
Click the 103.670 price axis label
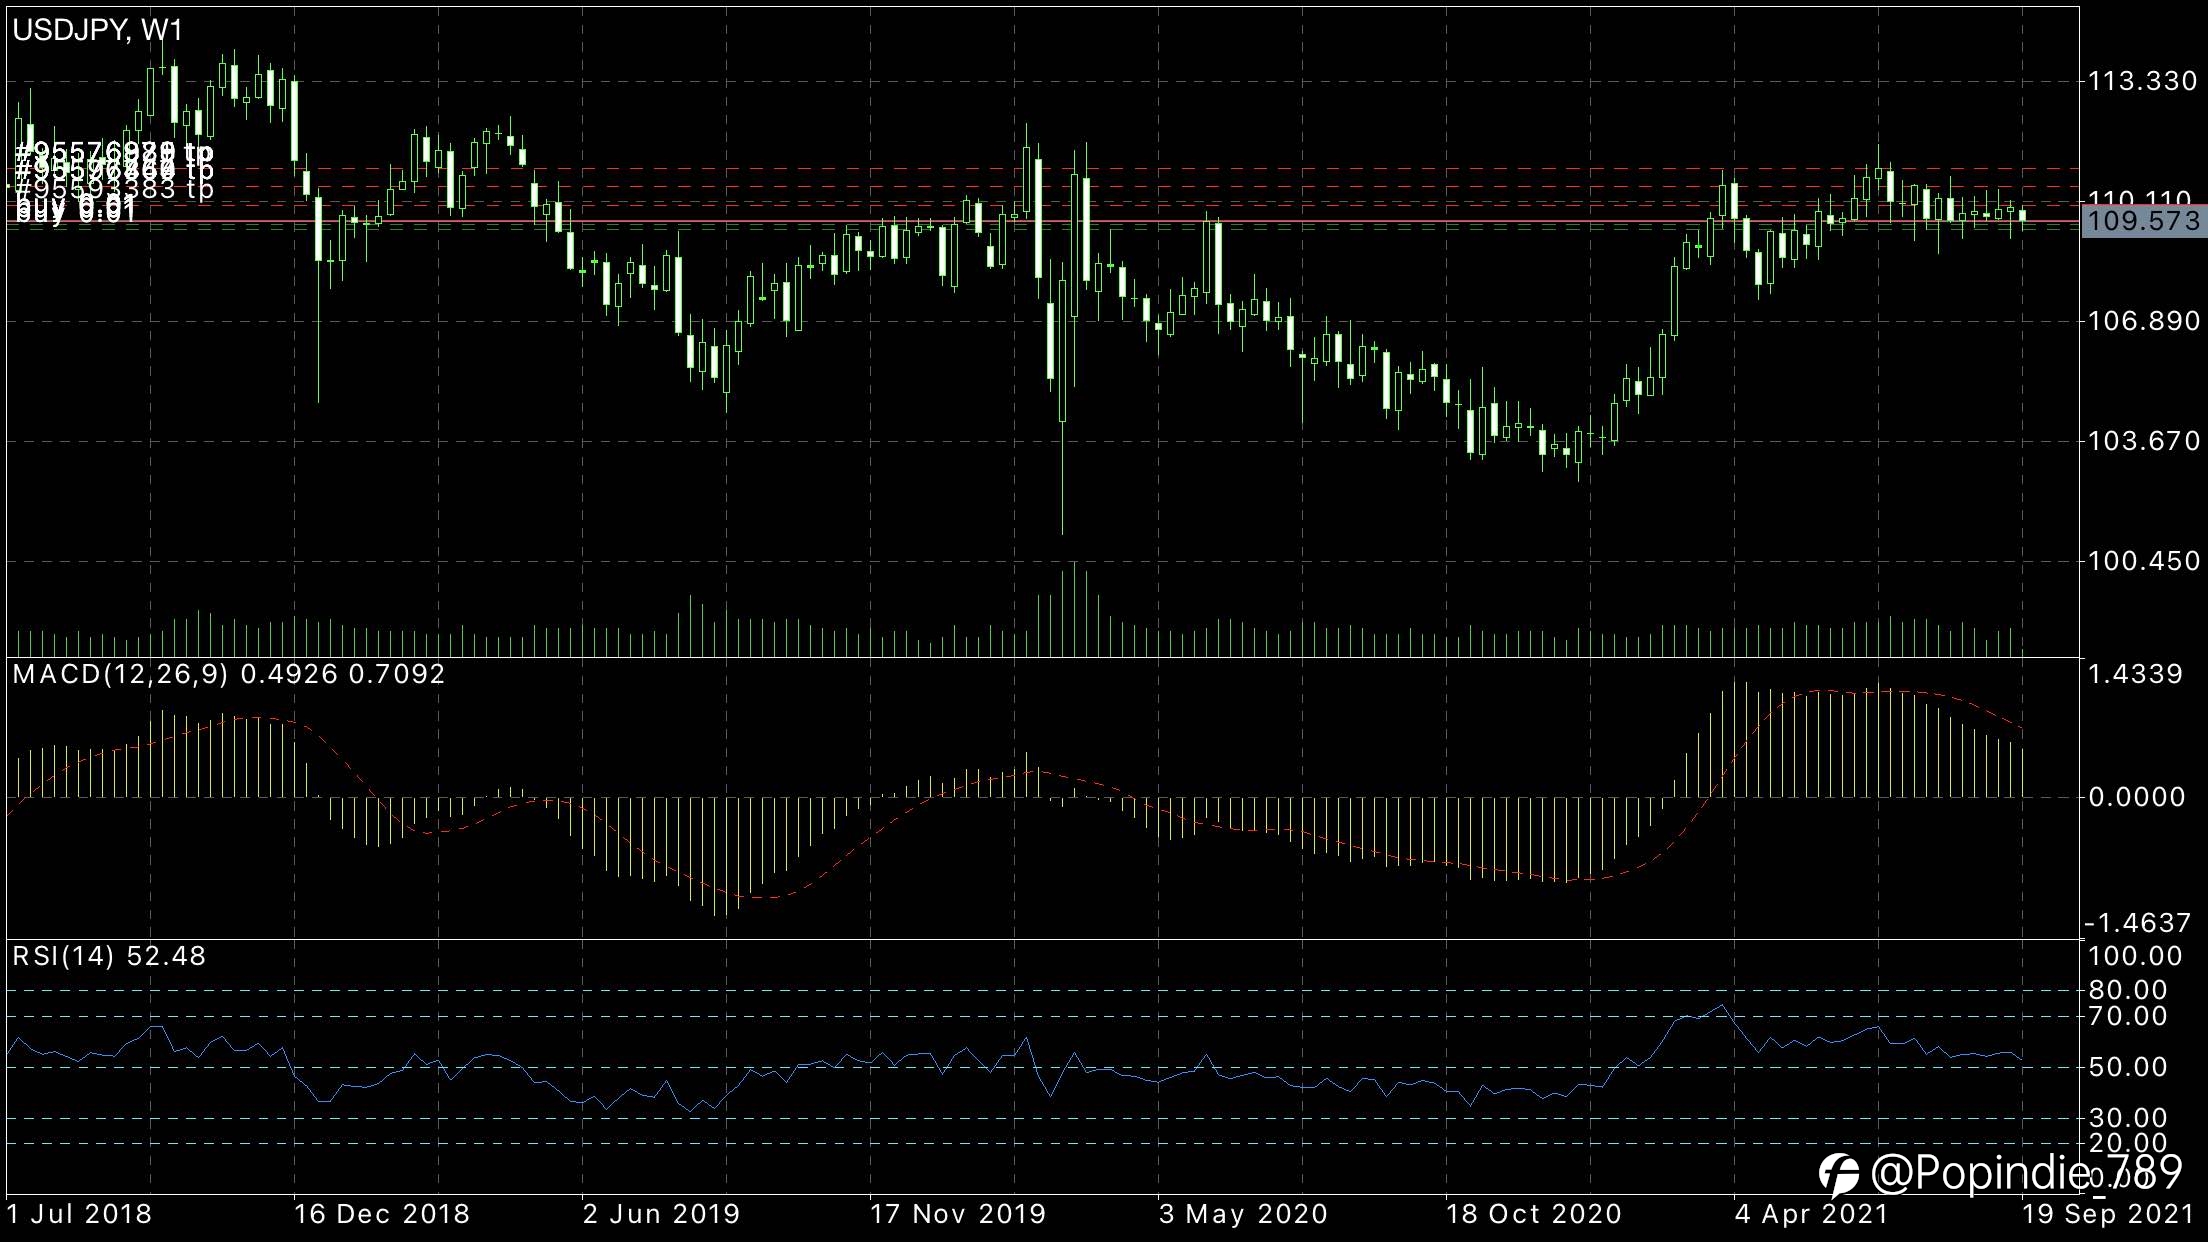[2144, 441]
